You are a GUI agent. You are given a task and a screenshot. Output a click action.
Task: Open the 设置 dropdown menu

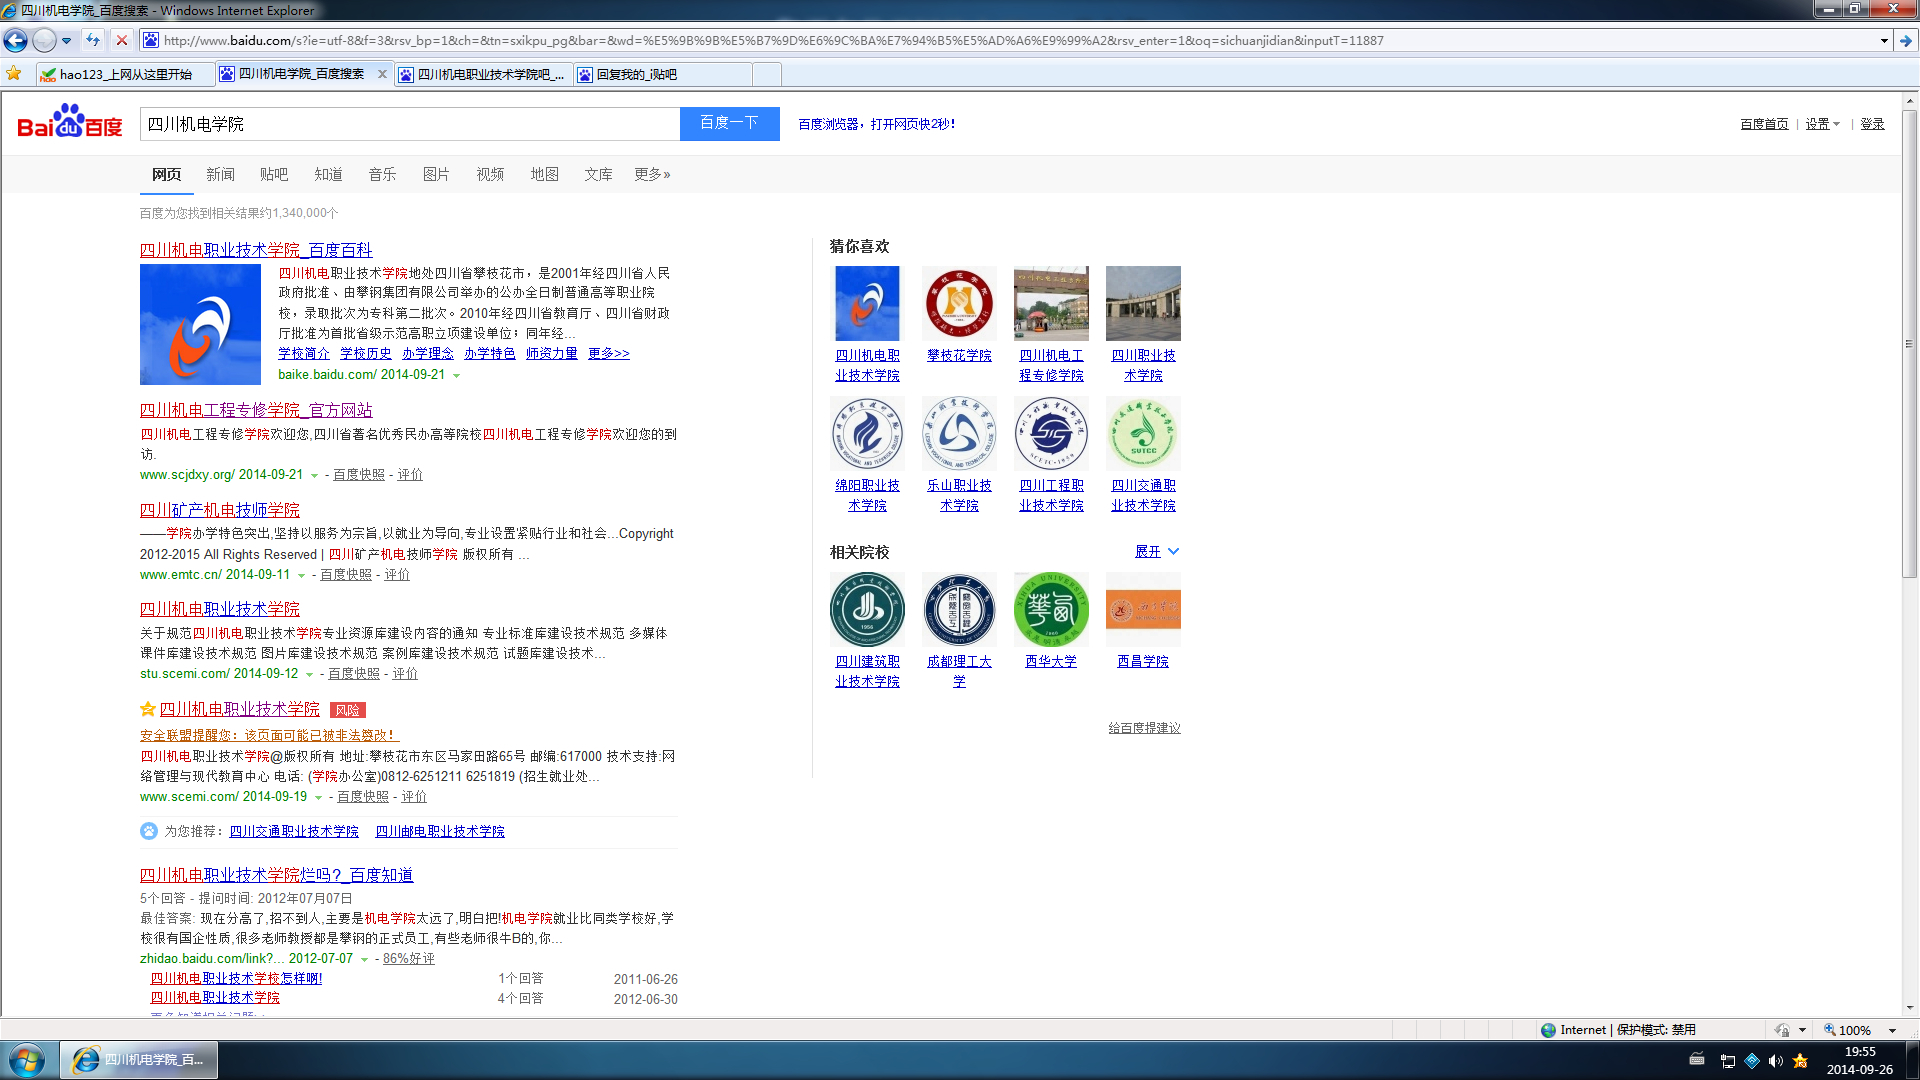click(x=1822, y=124)
